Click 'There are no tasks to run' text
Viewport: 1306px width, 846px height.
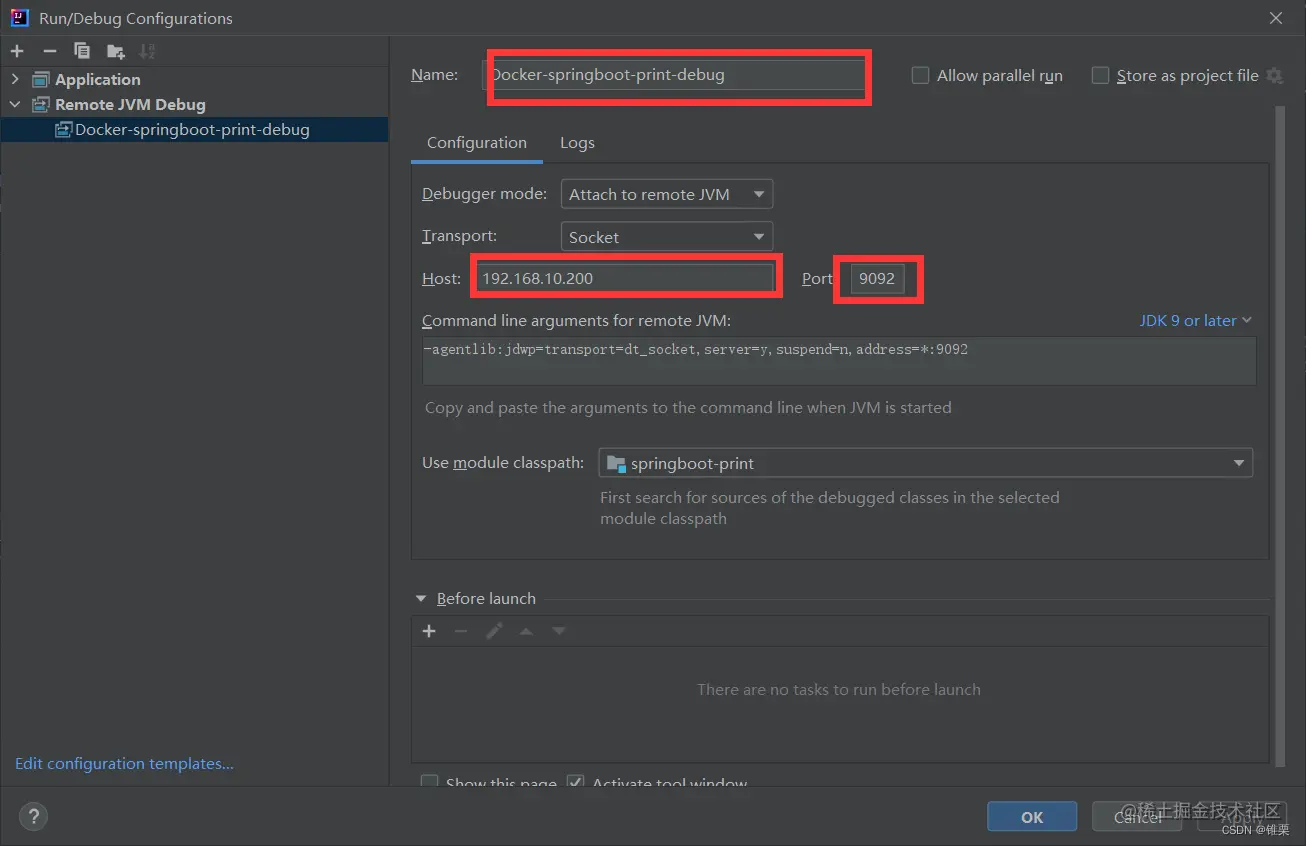point(839,690)
